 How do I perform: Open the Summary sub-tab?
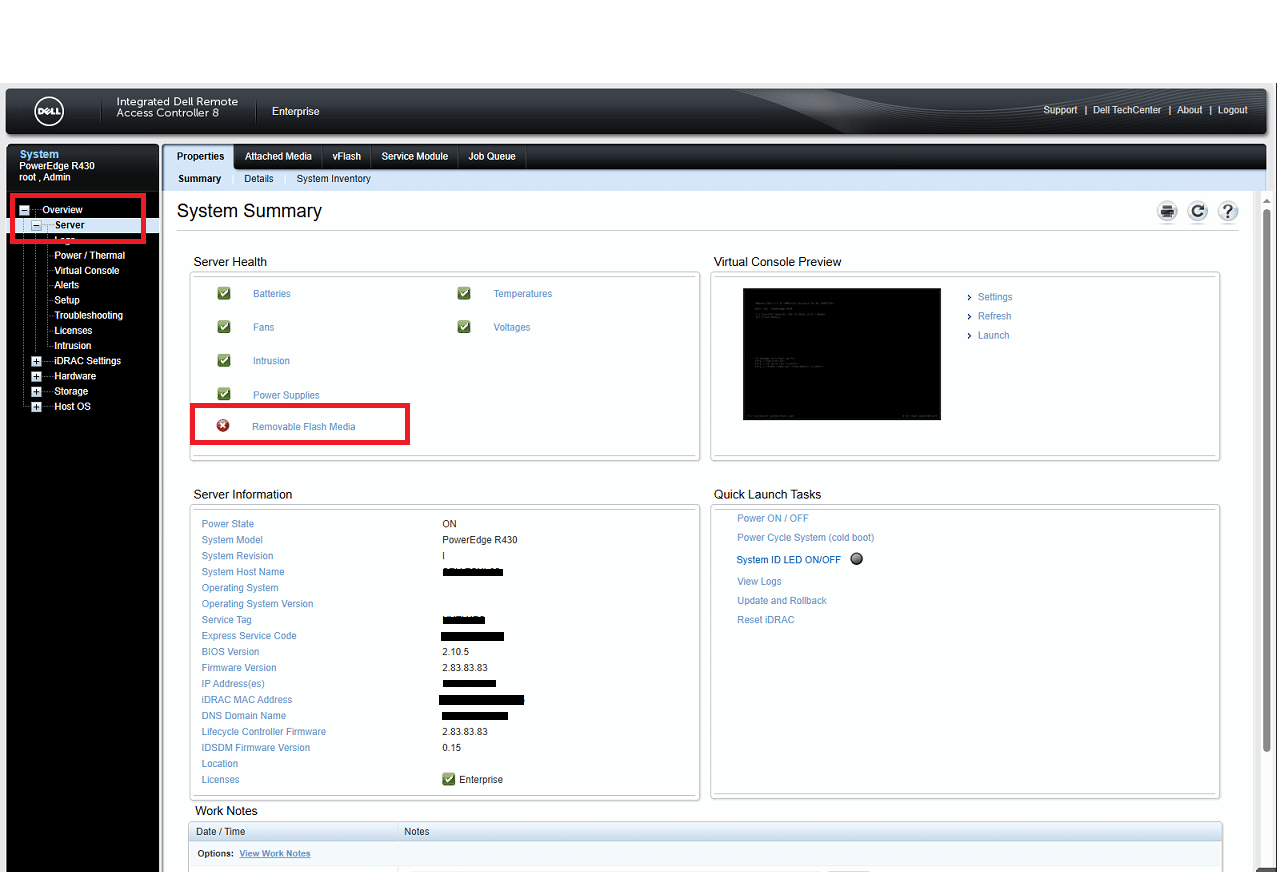click(200, 179)
